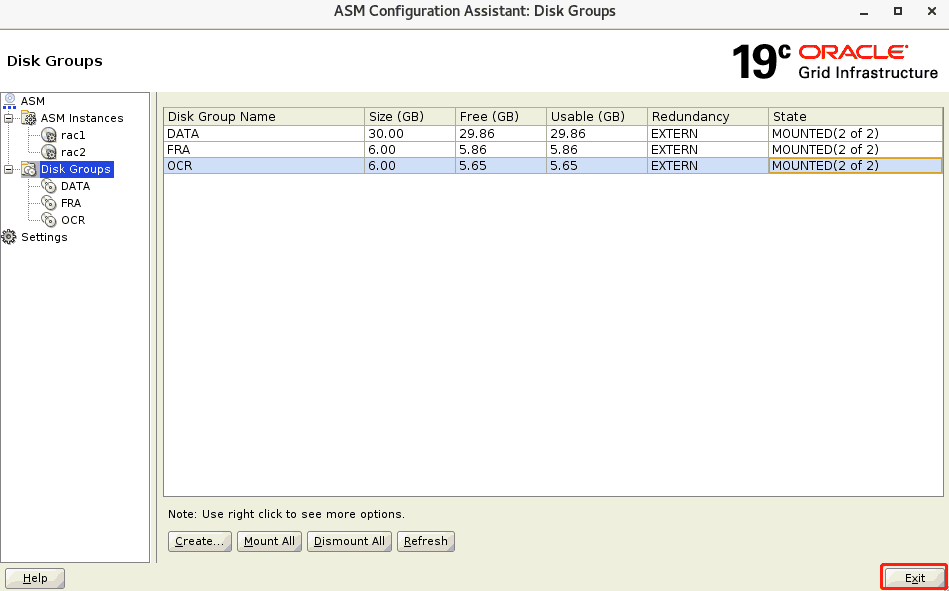The width and height of the screenshot is (949, 591).
Task: Click the Disk Groups folder icon
Action: click(29, 169)
